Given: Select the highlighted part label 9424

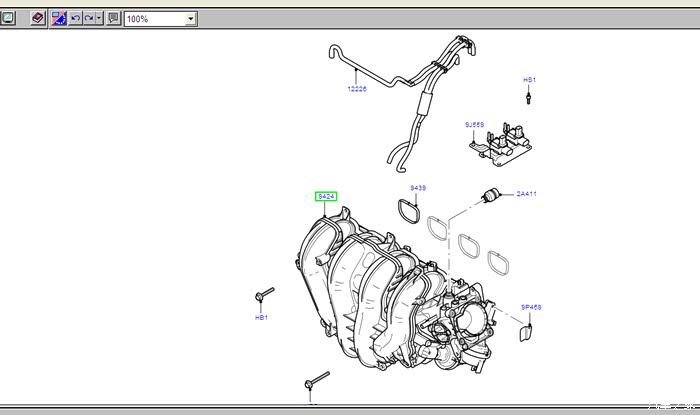Looking at the screenshot, I should pos(326,196).
